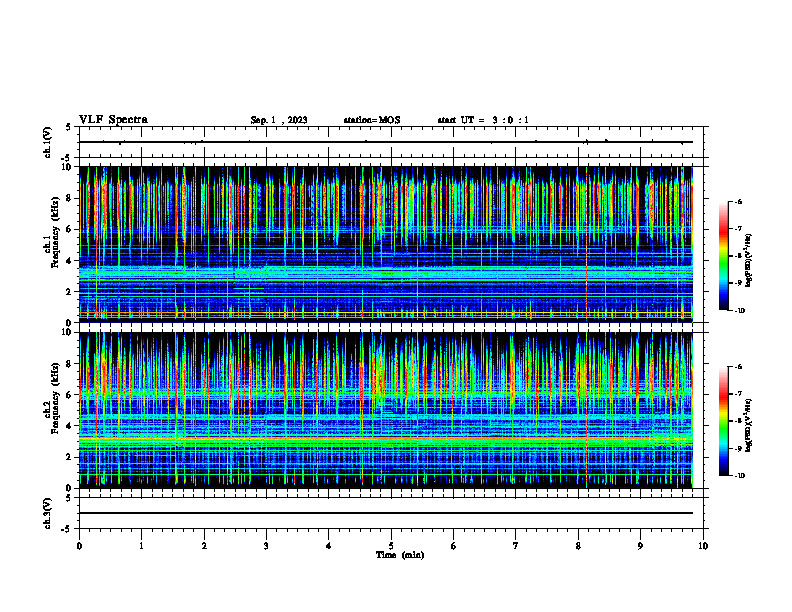792x612 pixels.
Task: Click the '0' tick label on time axis
Action: [79, 546]
